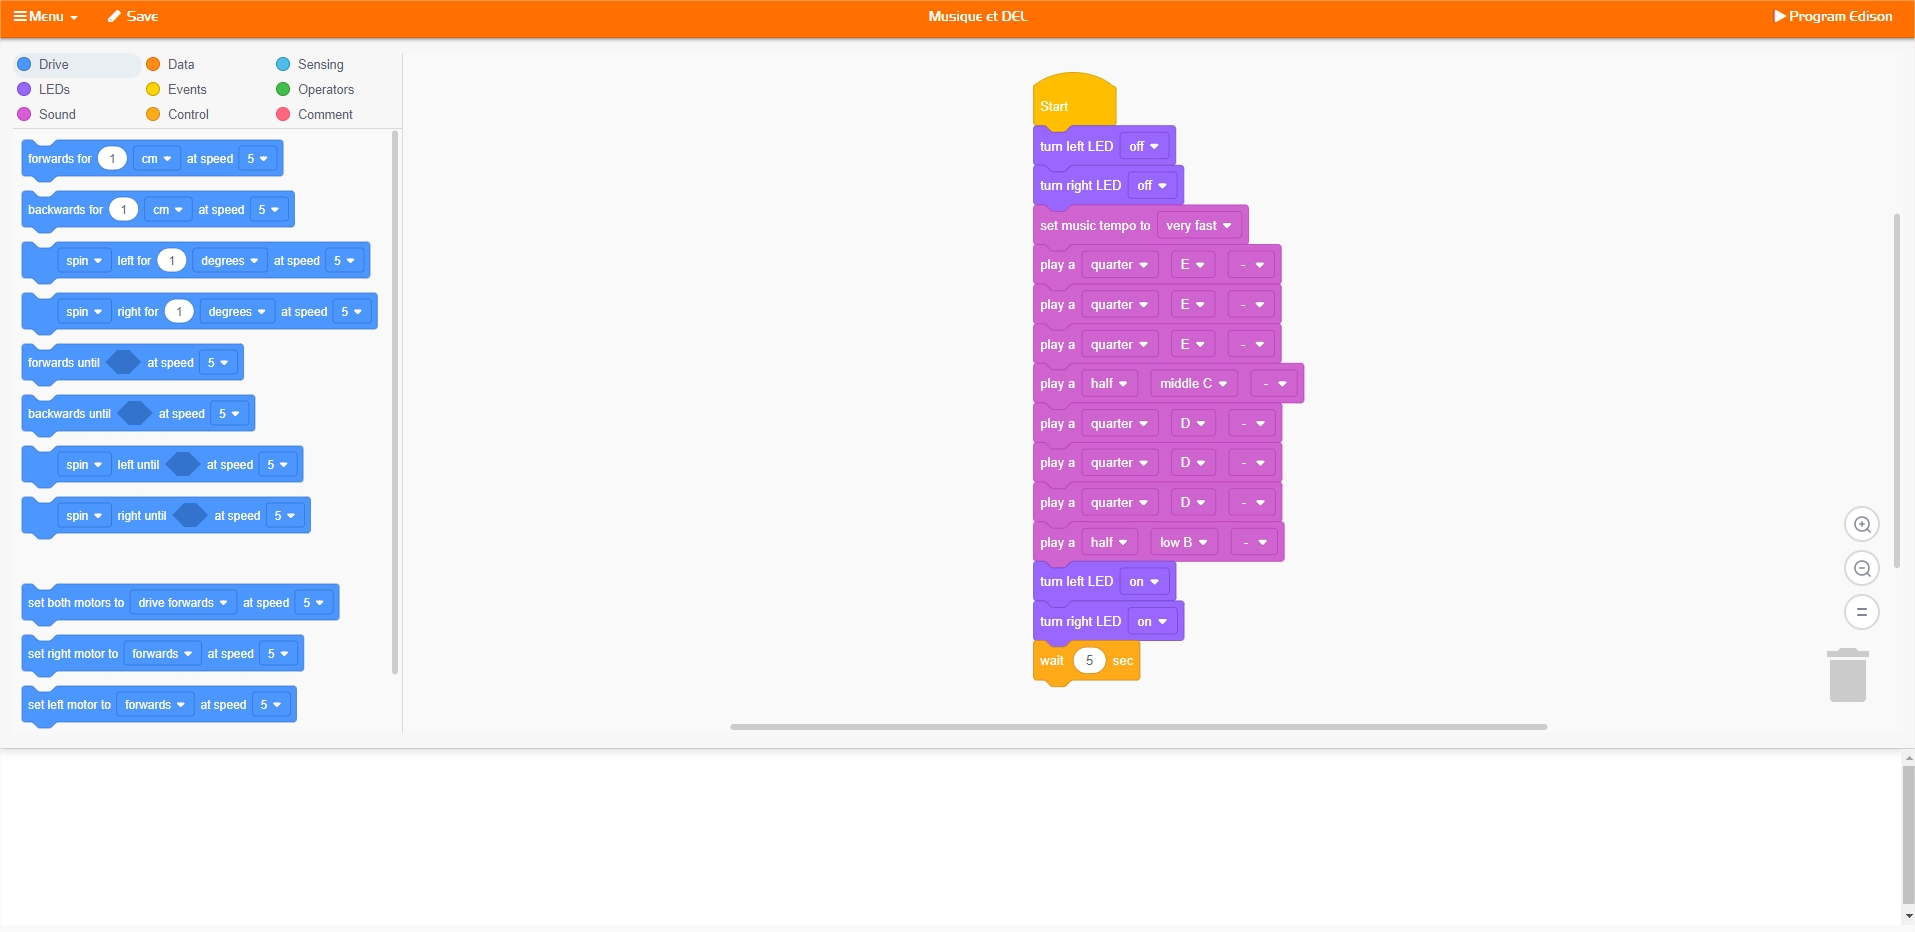
Task: Toggle first 'turn left LED' off dropdown
Action: tap(1143, 147)
